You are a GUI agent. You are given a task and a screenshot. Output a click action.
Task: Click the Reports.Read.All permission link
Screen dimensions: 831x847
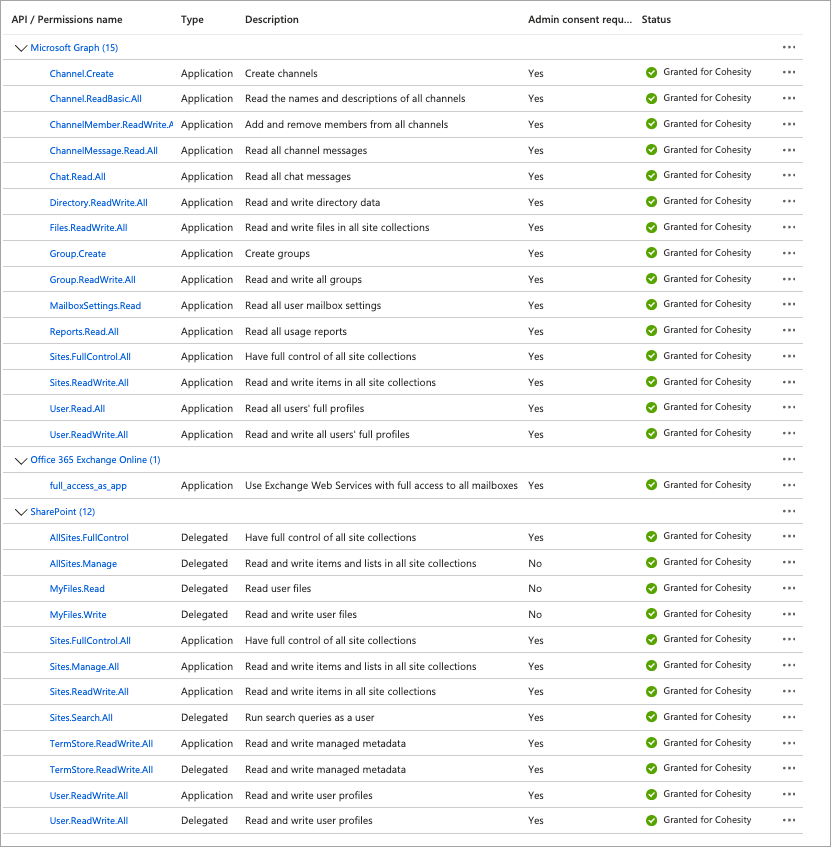click(84, 332)
